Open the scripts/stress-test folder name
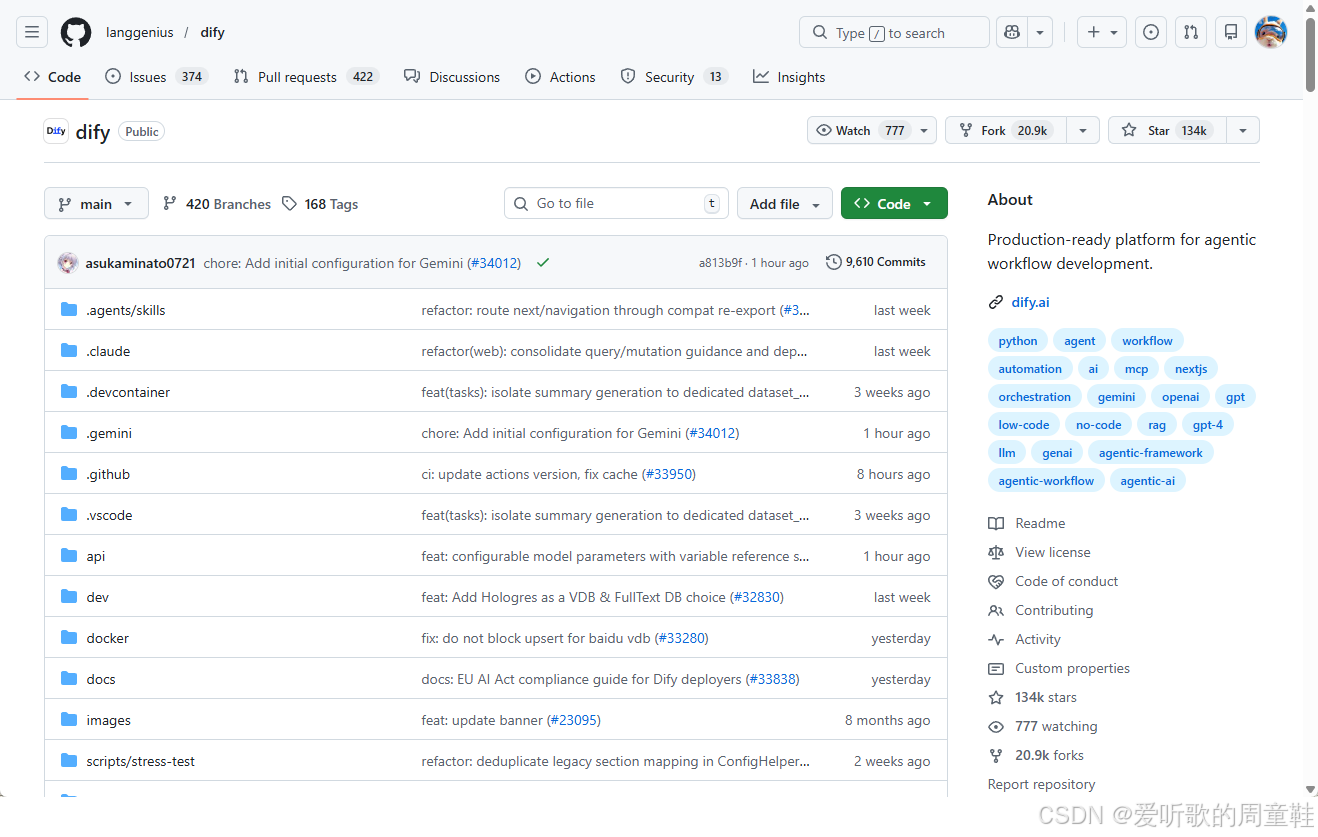The height and width of the screenshot is (837, 1318). point(141,761)
